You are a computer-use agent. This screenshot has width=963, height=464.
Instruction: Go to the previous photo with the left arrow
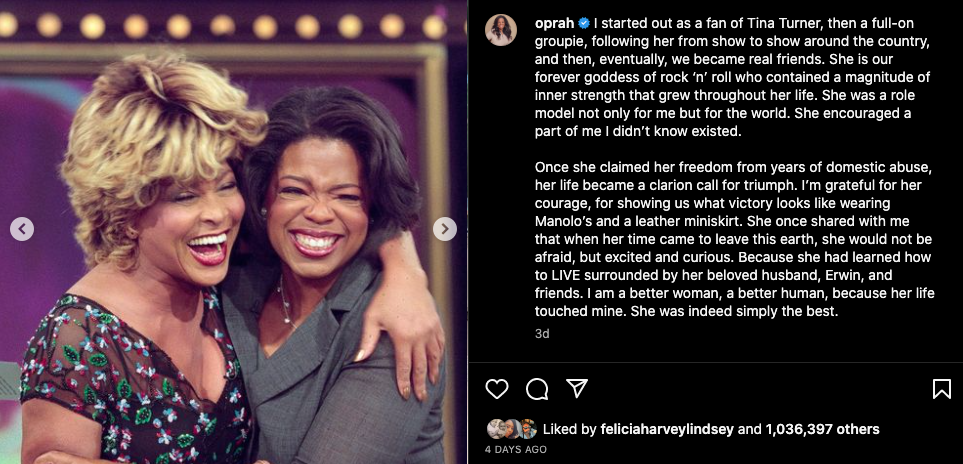pos(22,229)
